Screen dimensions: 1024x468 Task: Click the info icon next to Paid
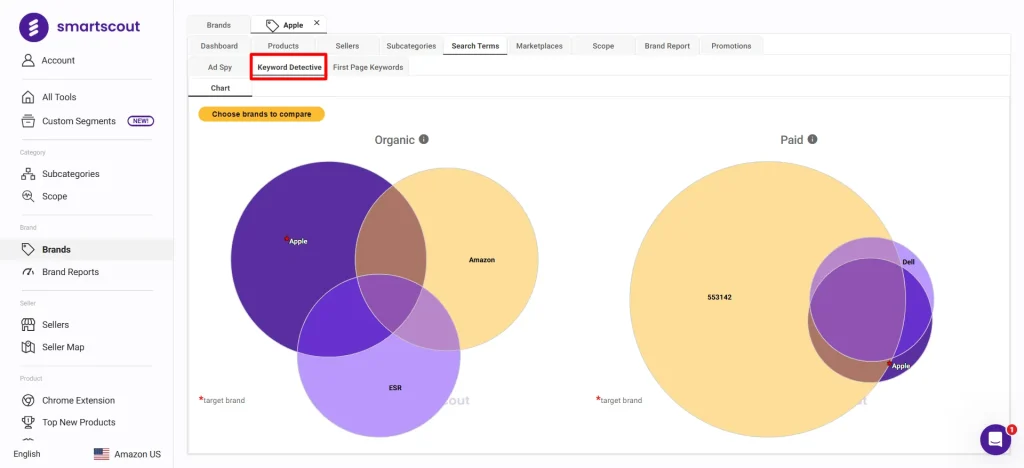click(x=812, y=139)
